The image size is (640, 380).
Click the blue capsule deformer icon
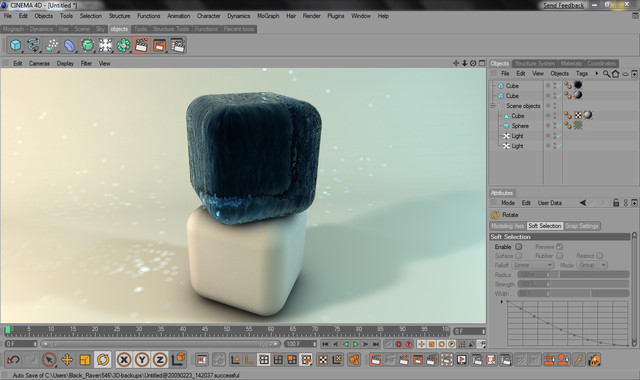(x=69, y=45)
